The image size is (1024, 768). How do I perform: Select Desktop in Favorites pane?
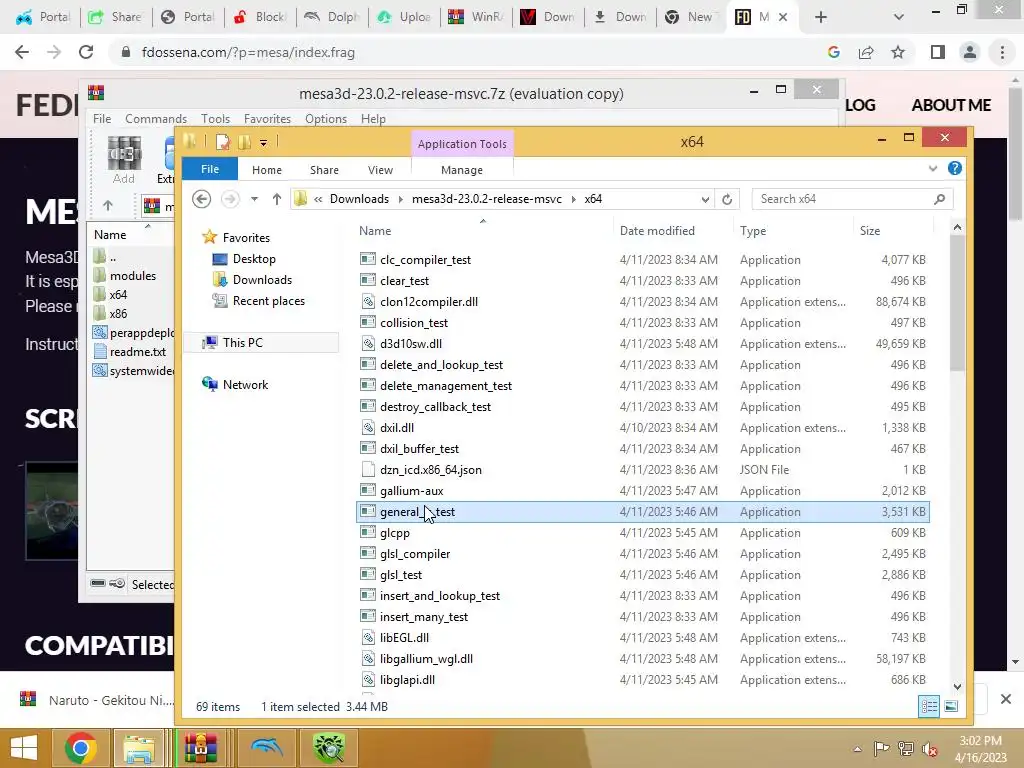[x=253, y=259]
